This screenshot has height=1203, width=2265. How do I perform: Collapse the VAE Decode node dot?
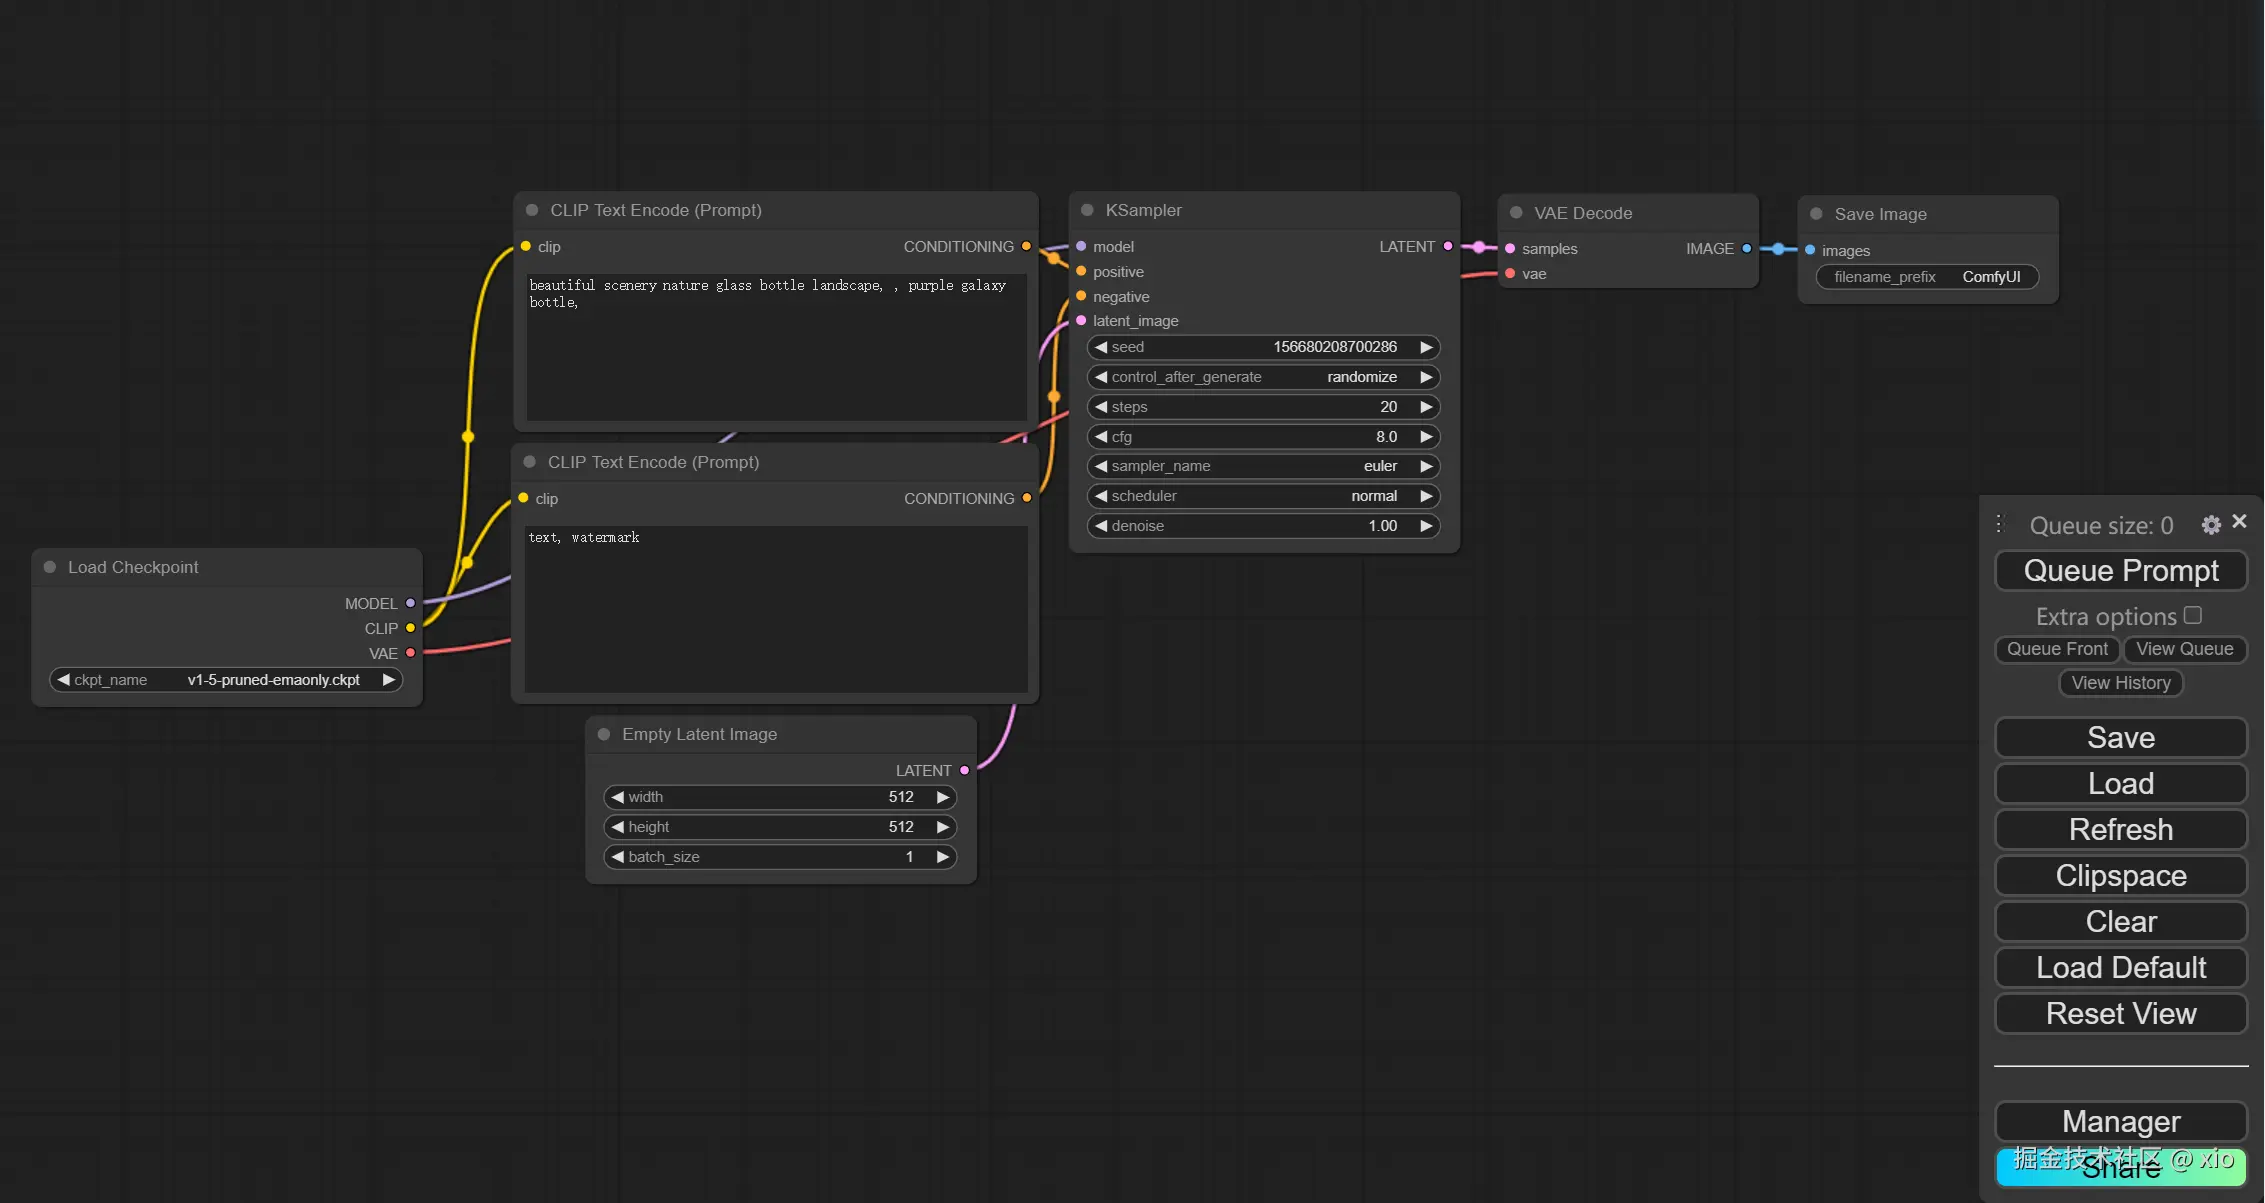tap(1516, 213)
